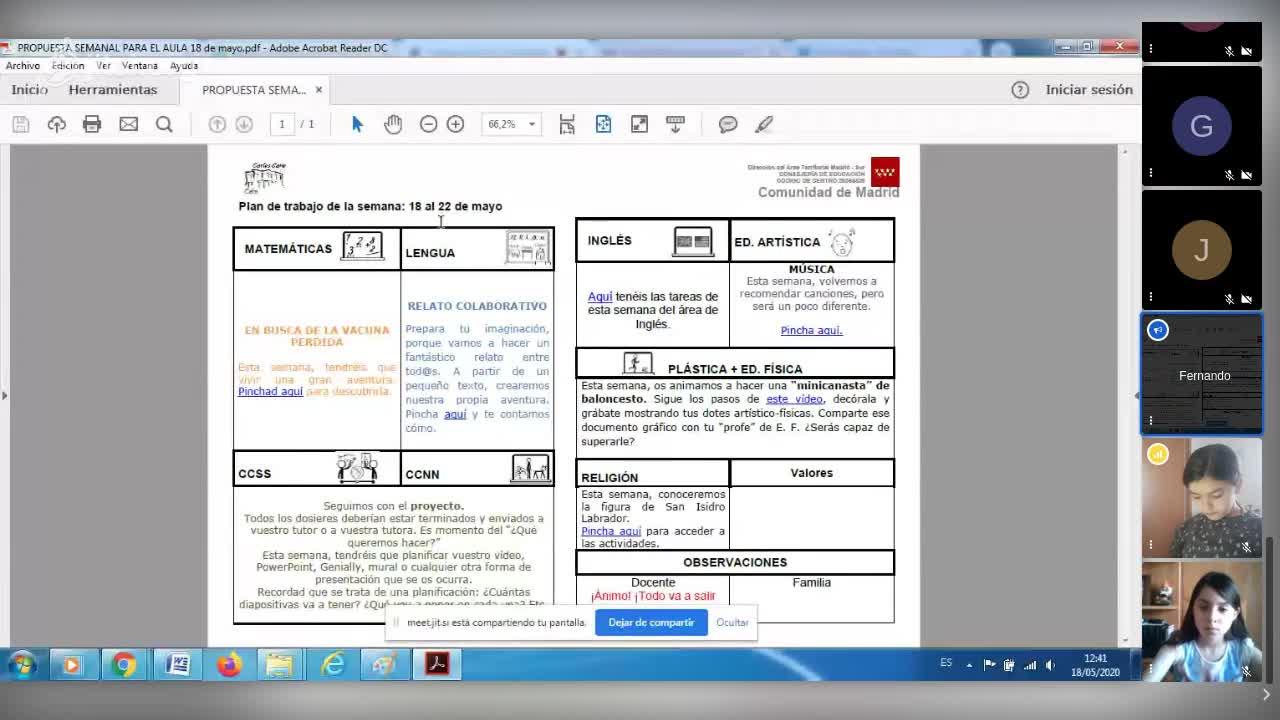Screen dimensions: 1280x720
Task: Toggle fit page to window
Action: coord(603,124)
